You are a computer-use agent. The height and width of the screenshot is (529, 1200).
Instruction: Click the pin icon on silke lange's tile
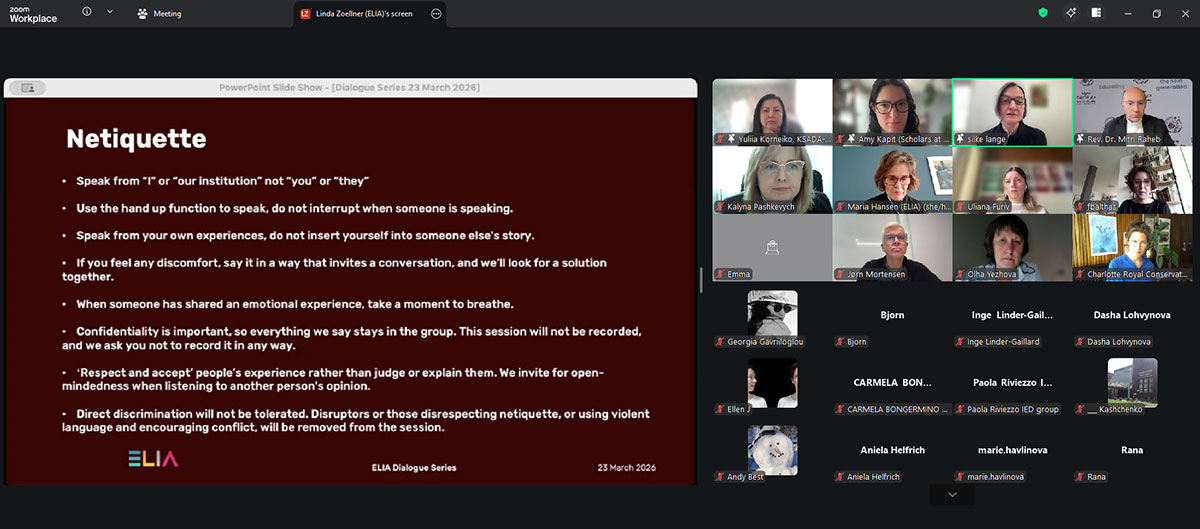[961, 139]
